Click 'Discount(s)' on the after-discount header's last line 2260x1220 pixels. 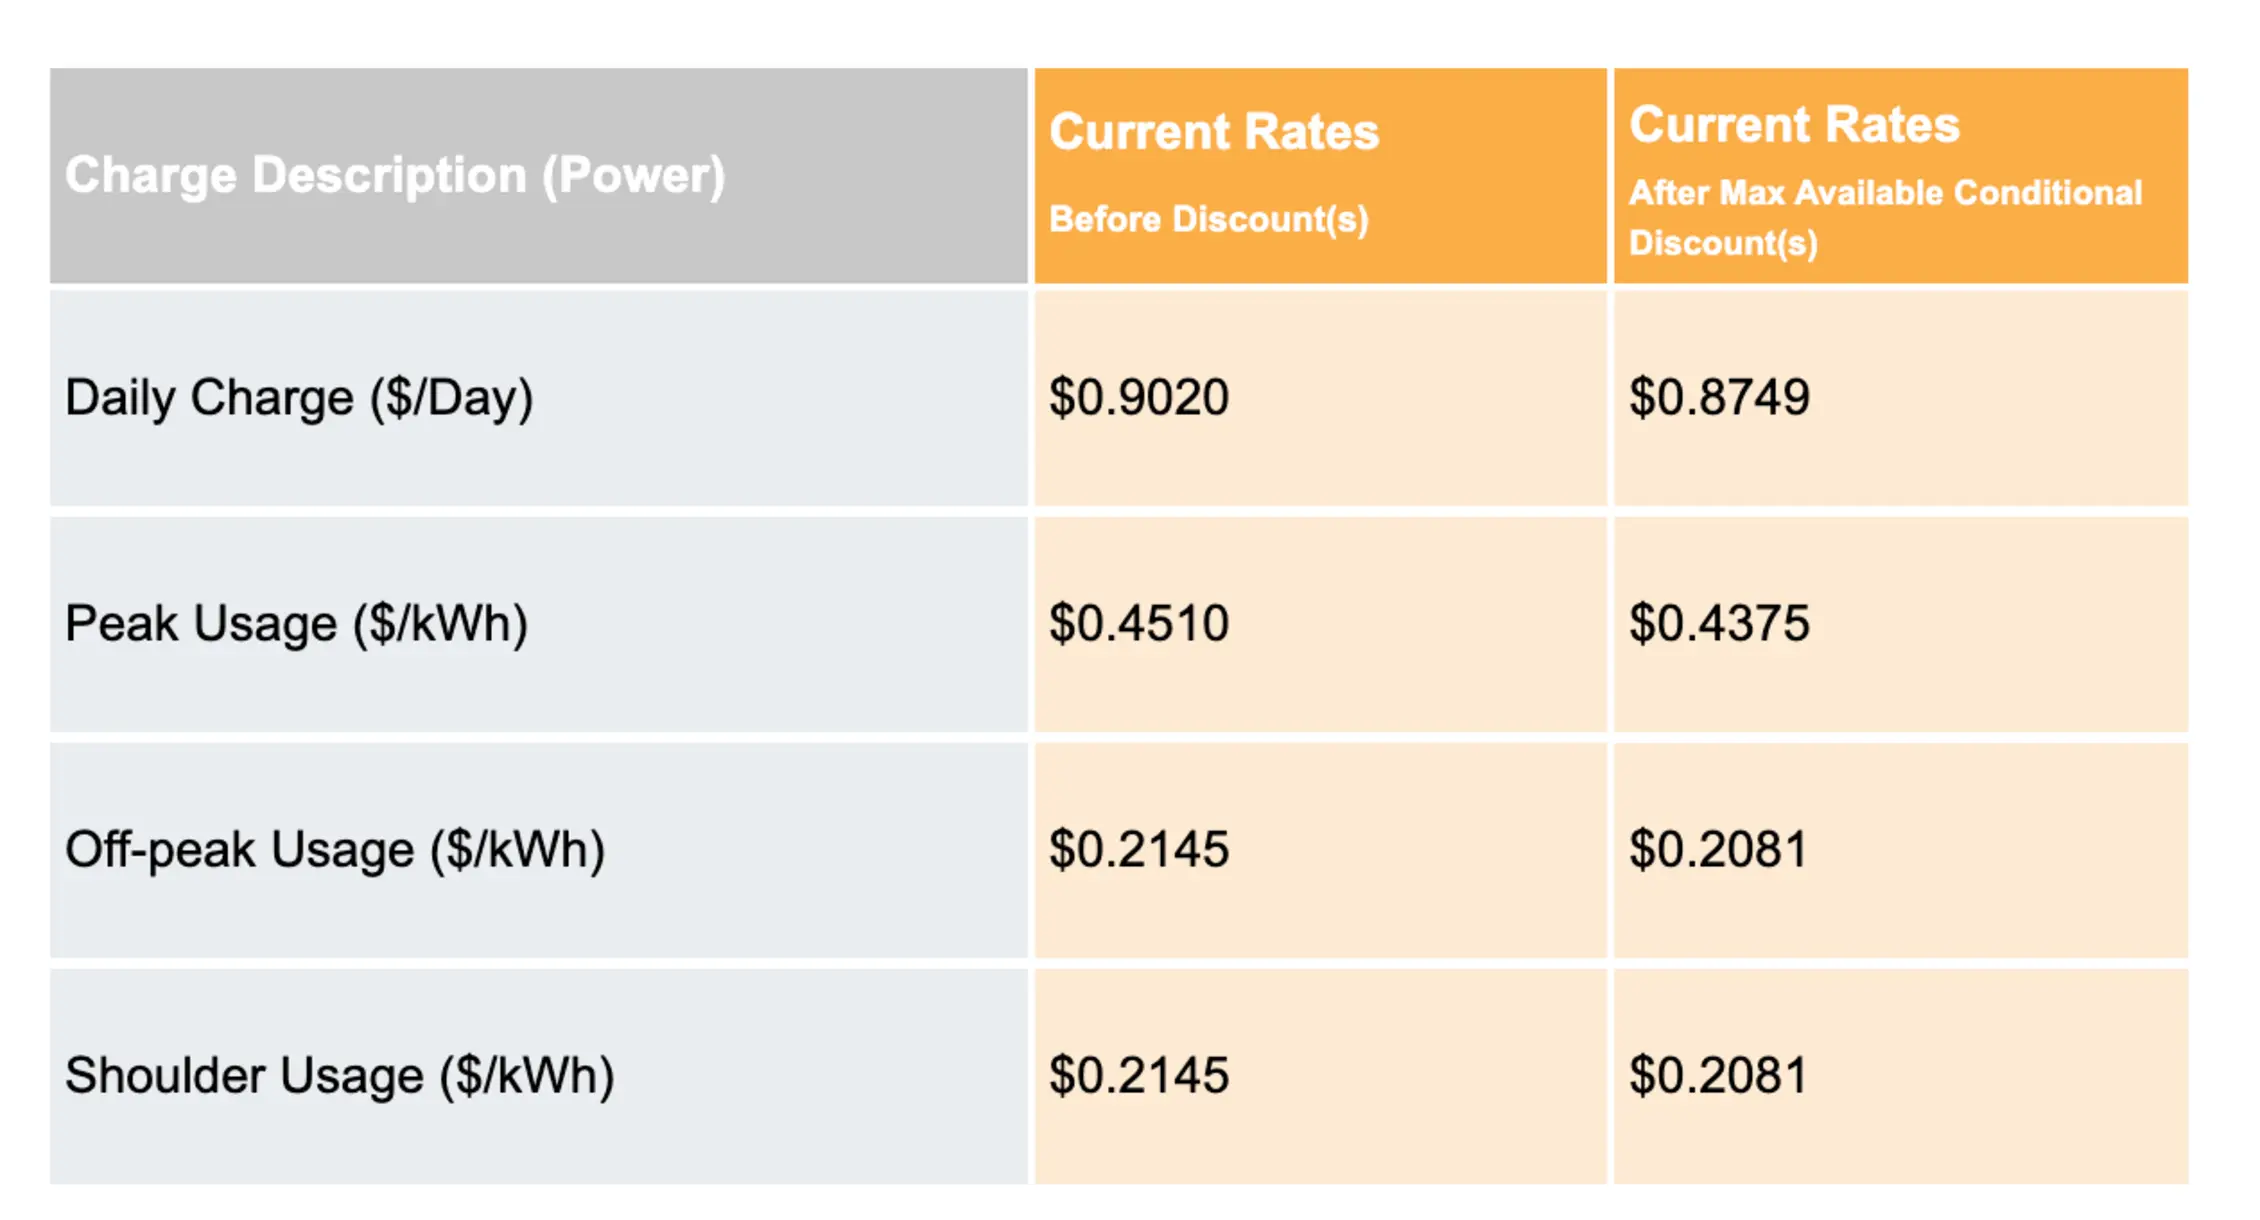1722,243
